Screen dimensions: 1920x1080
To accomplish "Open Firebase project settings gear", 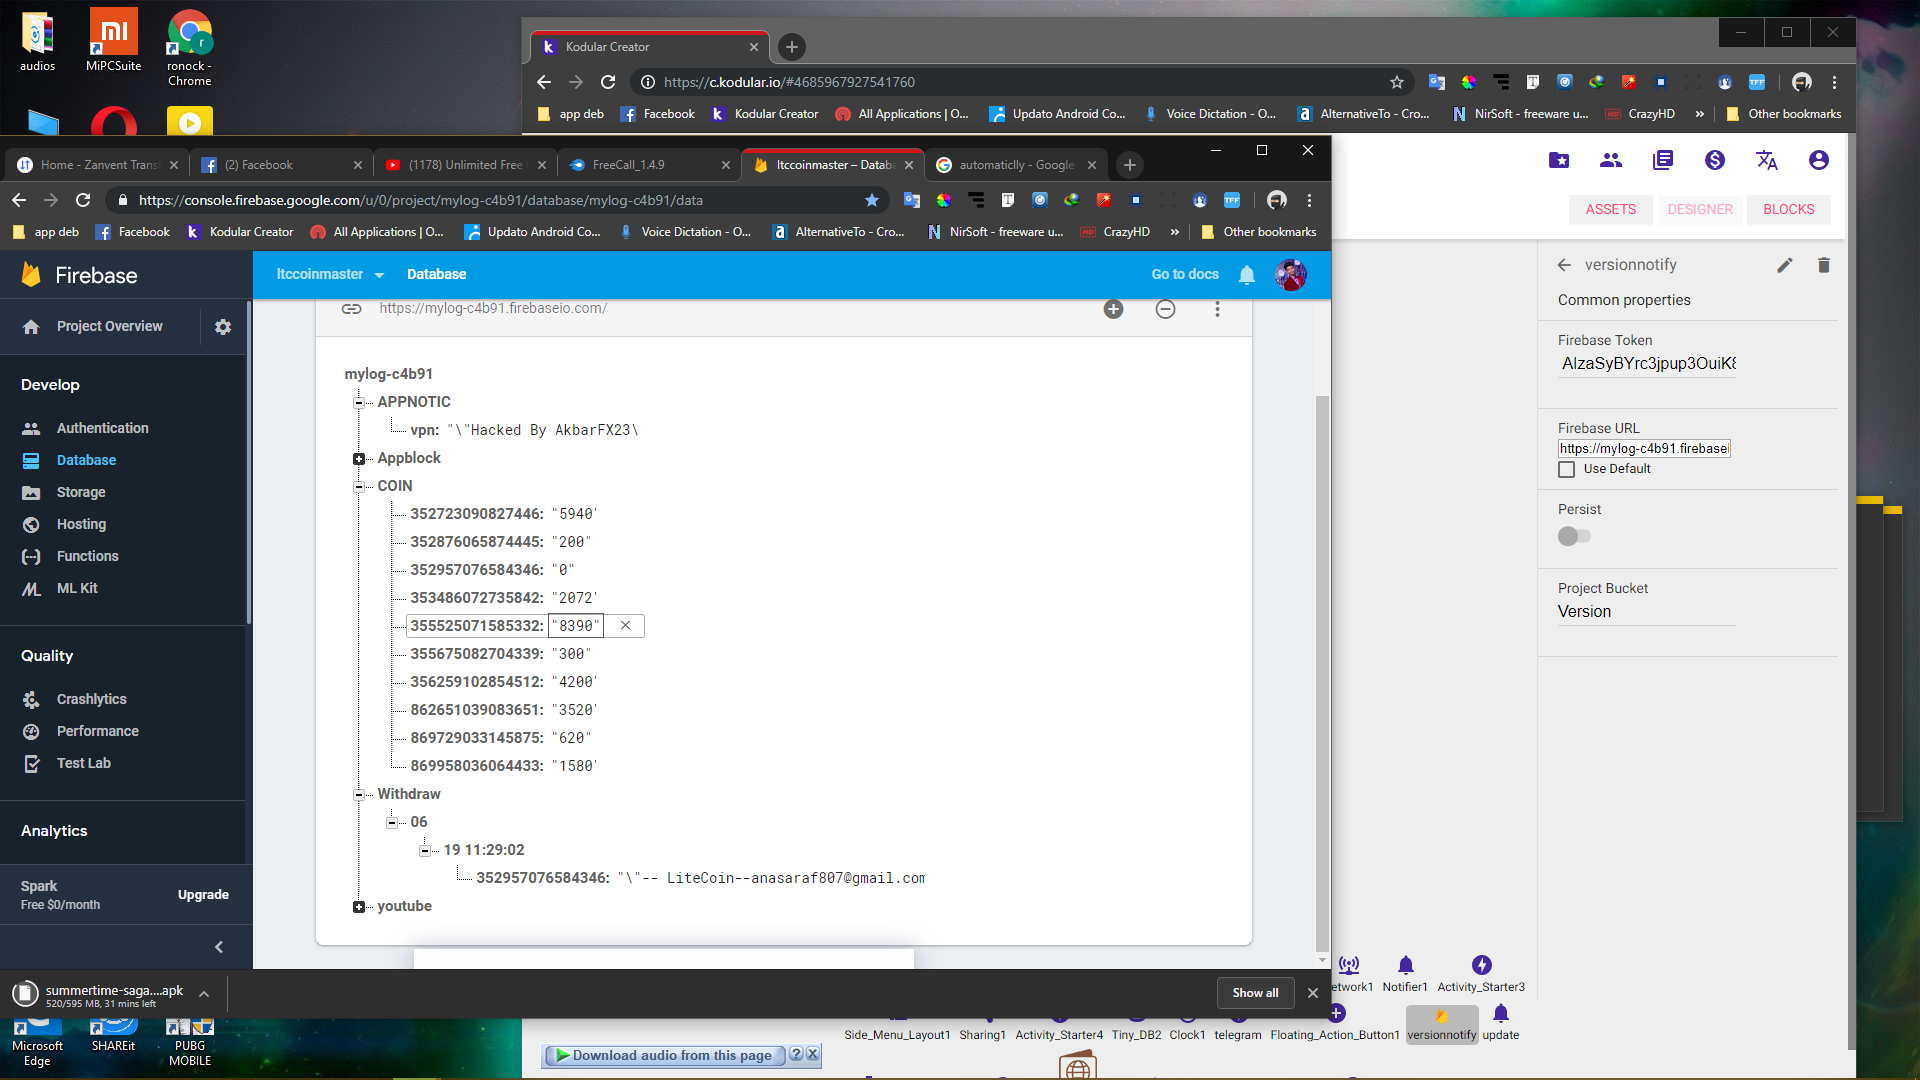I will coord(223,327).
